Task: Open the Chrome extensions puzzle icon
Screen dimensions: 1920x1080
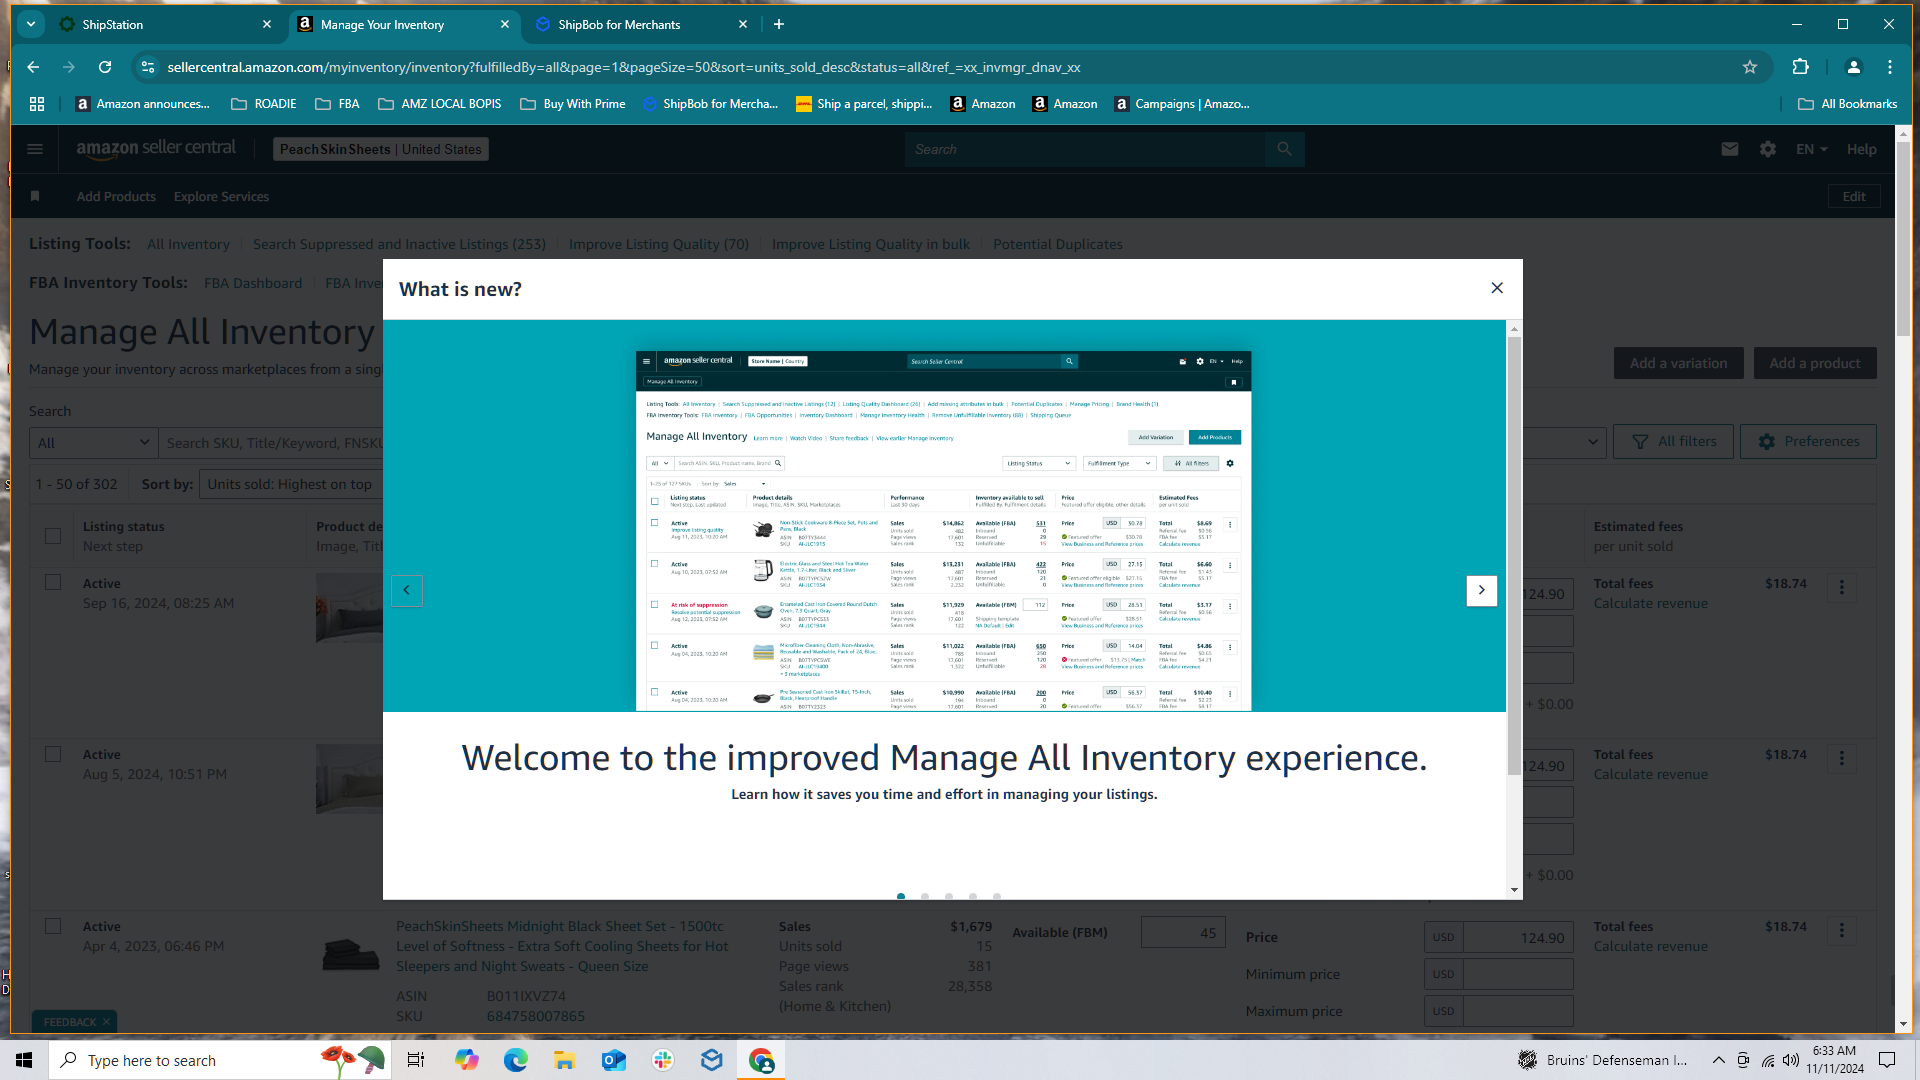Action: 1801,67
